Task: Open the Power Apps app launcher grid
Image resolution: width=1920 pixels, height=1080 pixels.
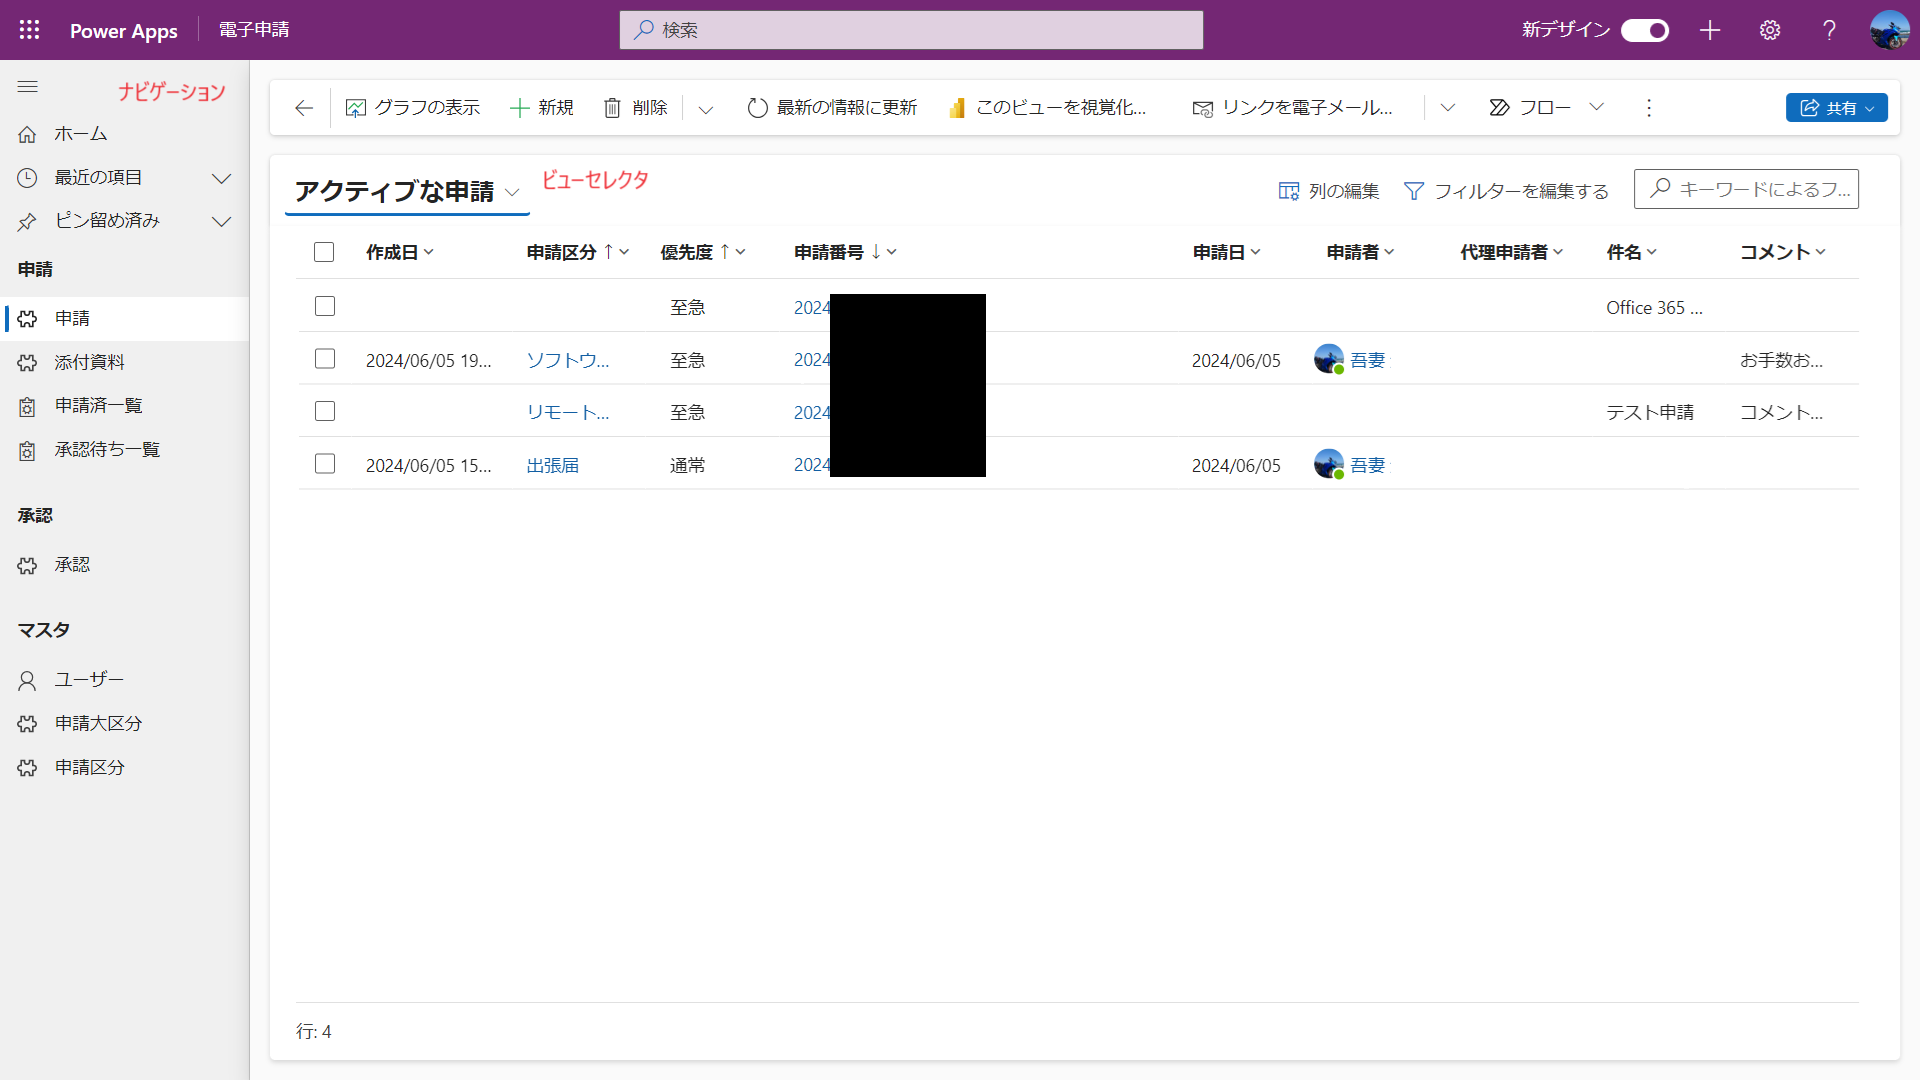Action: tap(29, 30)
